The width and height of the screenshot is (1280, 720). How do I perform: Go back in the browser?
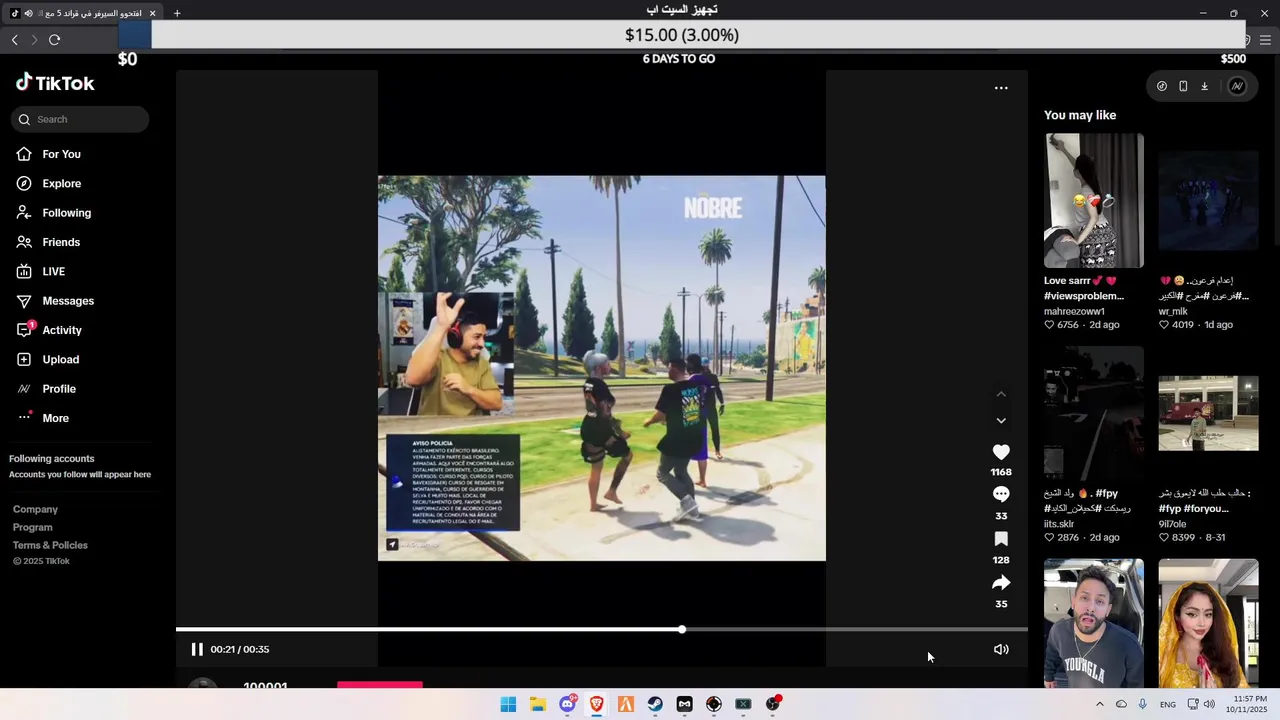pos(14,40)
